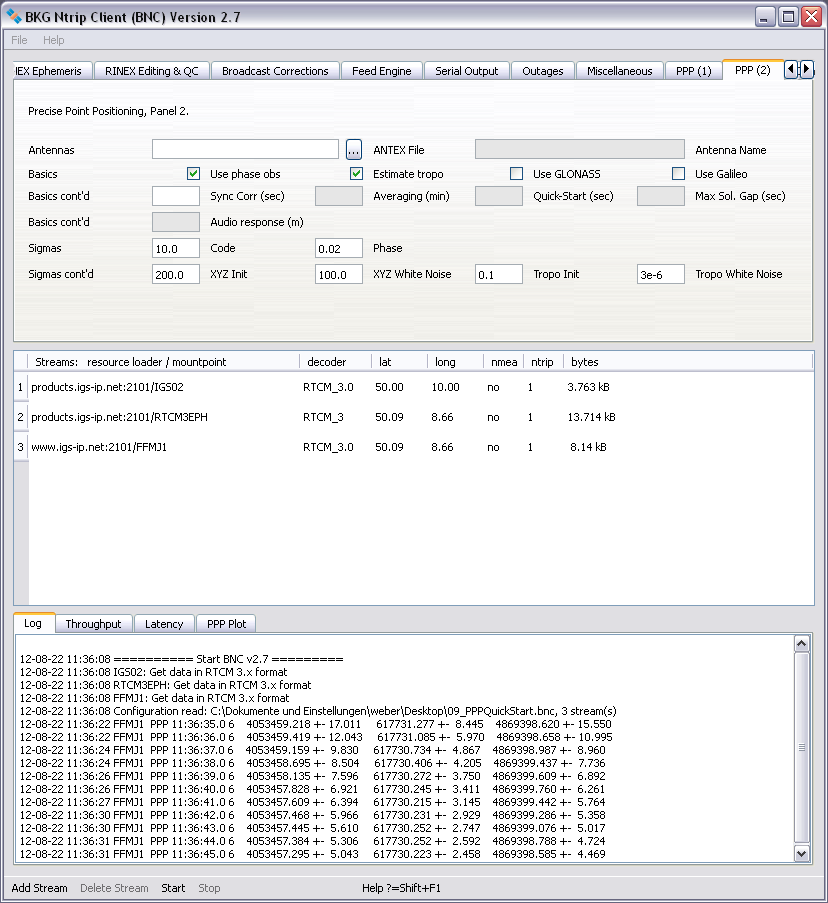
Task: Click the log scrollbar down arrow
Action: (x=801, y=853)
